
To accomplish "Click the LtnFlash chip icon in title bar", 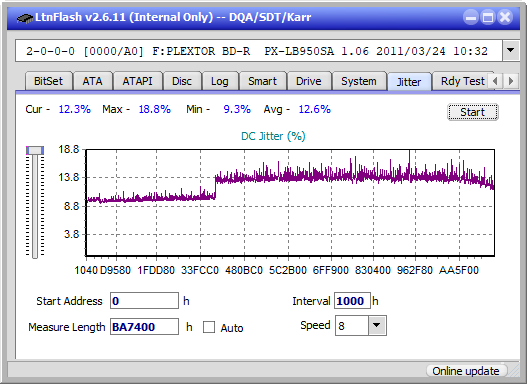I will pos(24,17).
